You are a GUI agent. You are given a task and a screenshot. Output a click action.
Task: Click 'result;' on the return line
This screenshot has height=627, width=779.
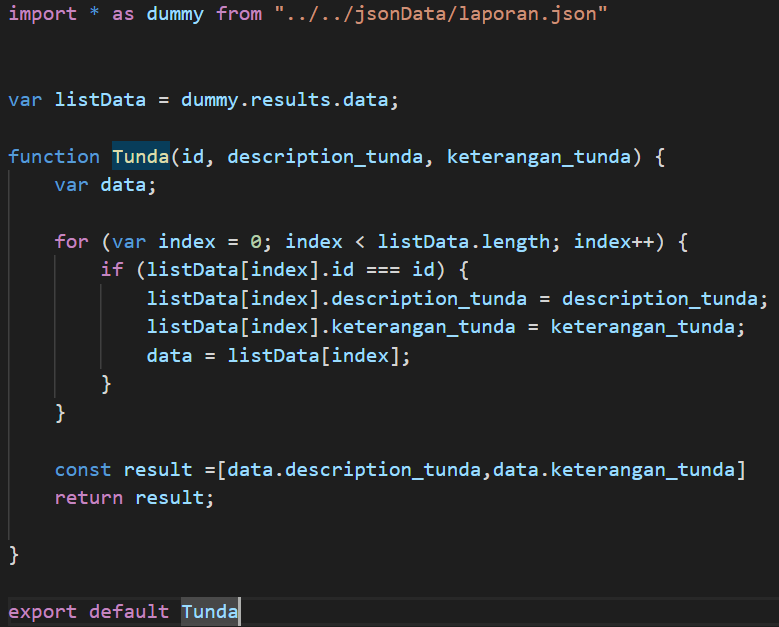(x=175, y=498)
